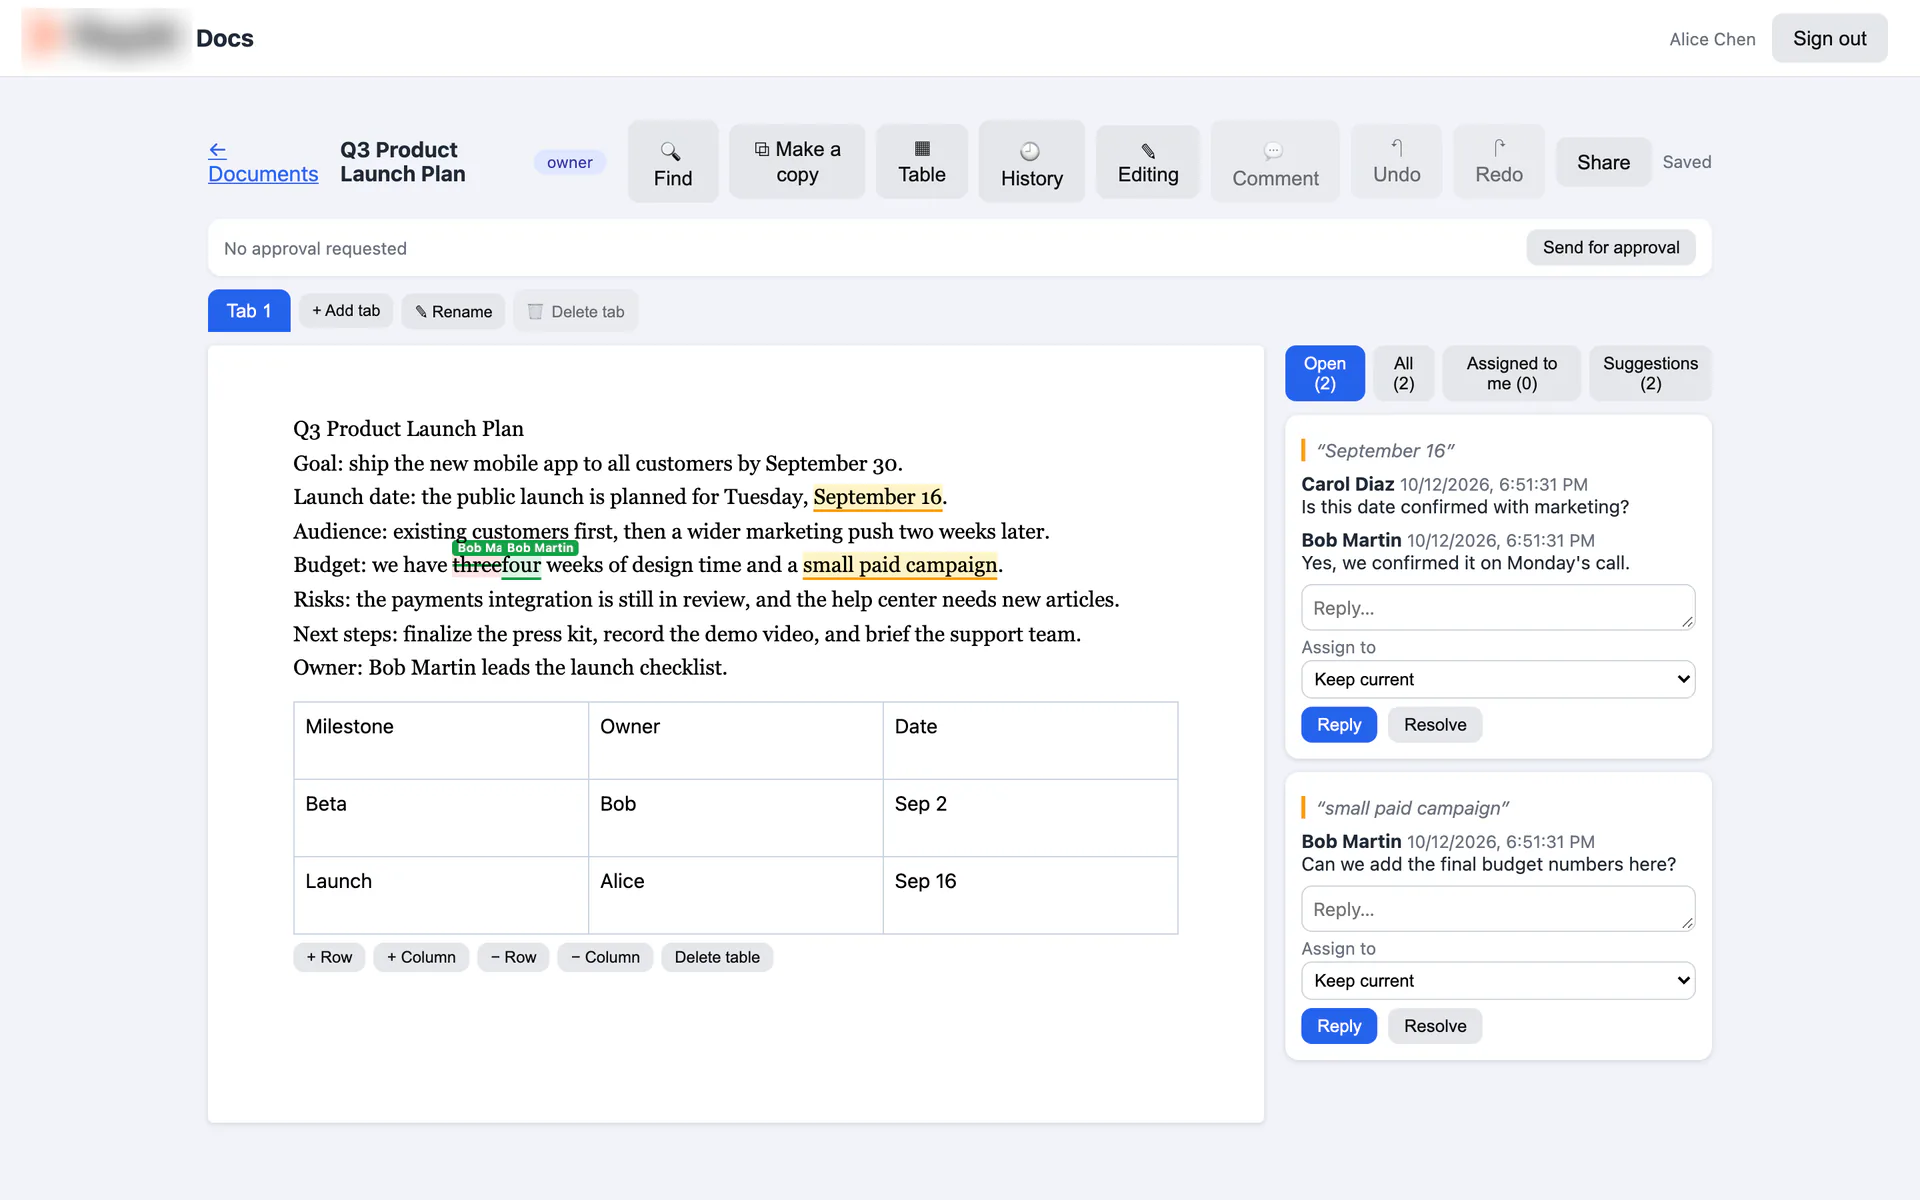This screenshot has width=1920, height=1200.
Task: Click the Date header cell
Action: 1030,740
